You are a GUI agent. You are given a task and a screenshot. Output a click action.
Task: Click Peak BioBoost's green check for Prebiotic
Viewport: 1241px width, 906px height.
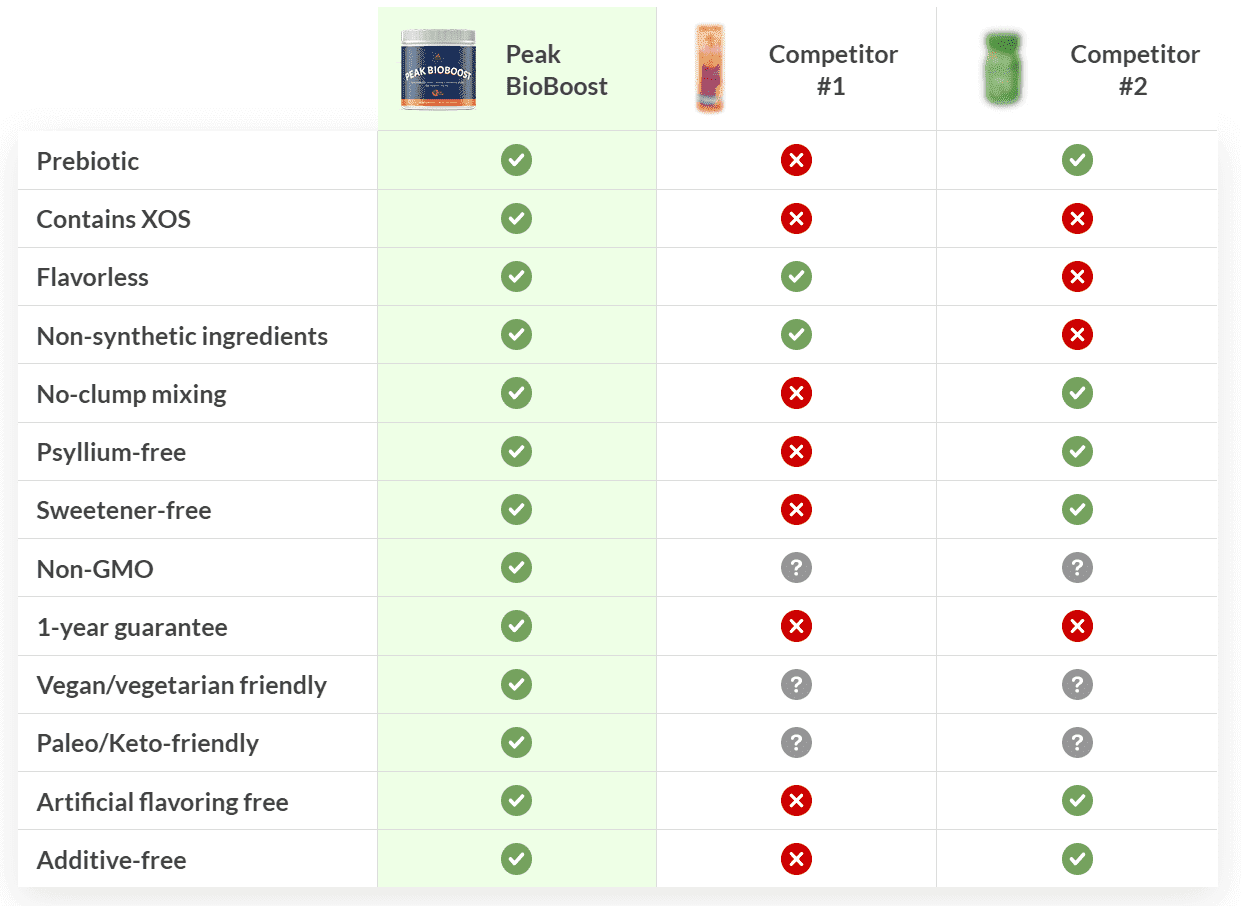[516, 160]
